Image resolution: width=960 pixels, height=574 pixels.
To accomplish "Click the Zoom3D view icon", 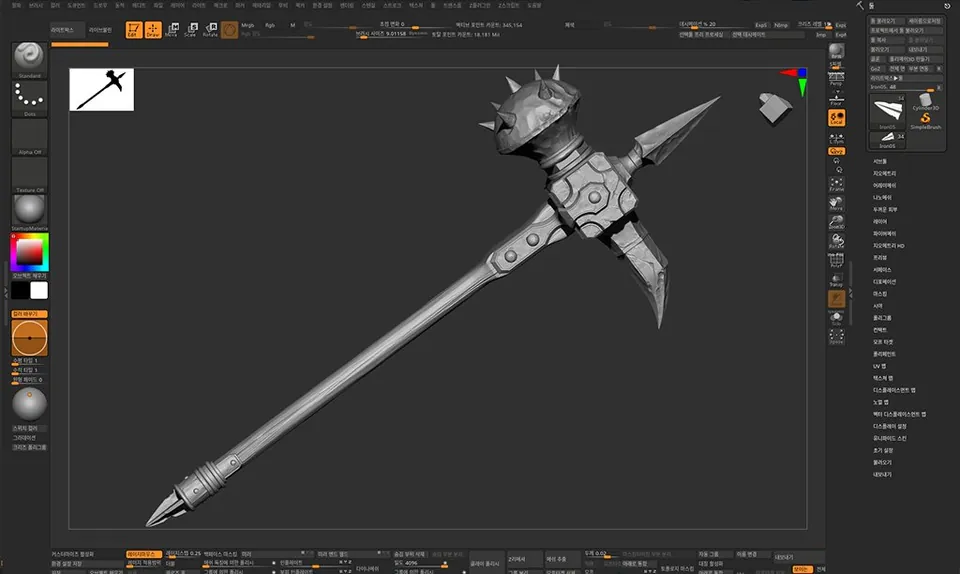I will (x=836, y=222).
